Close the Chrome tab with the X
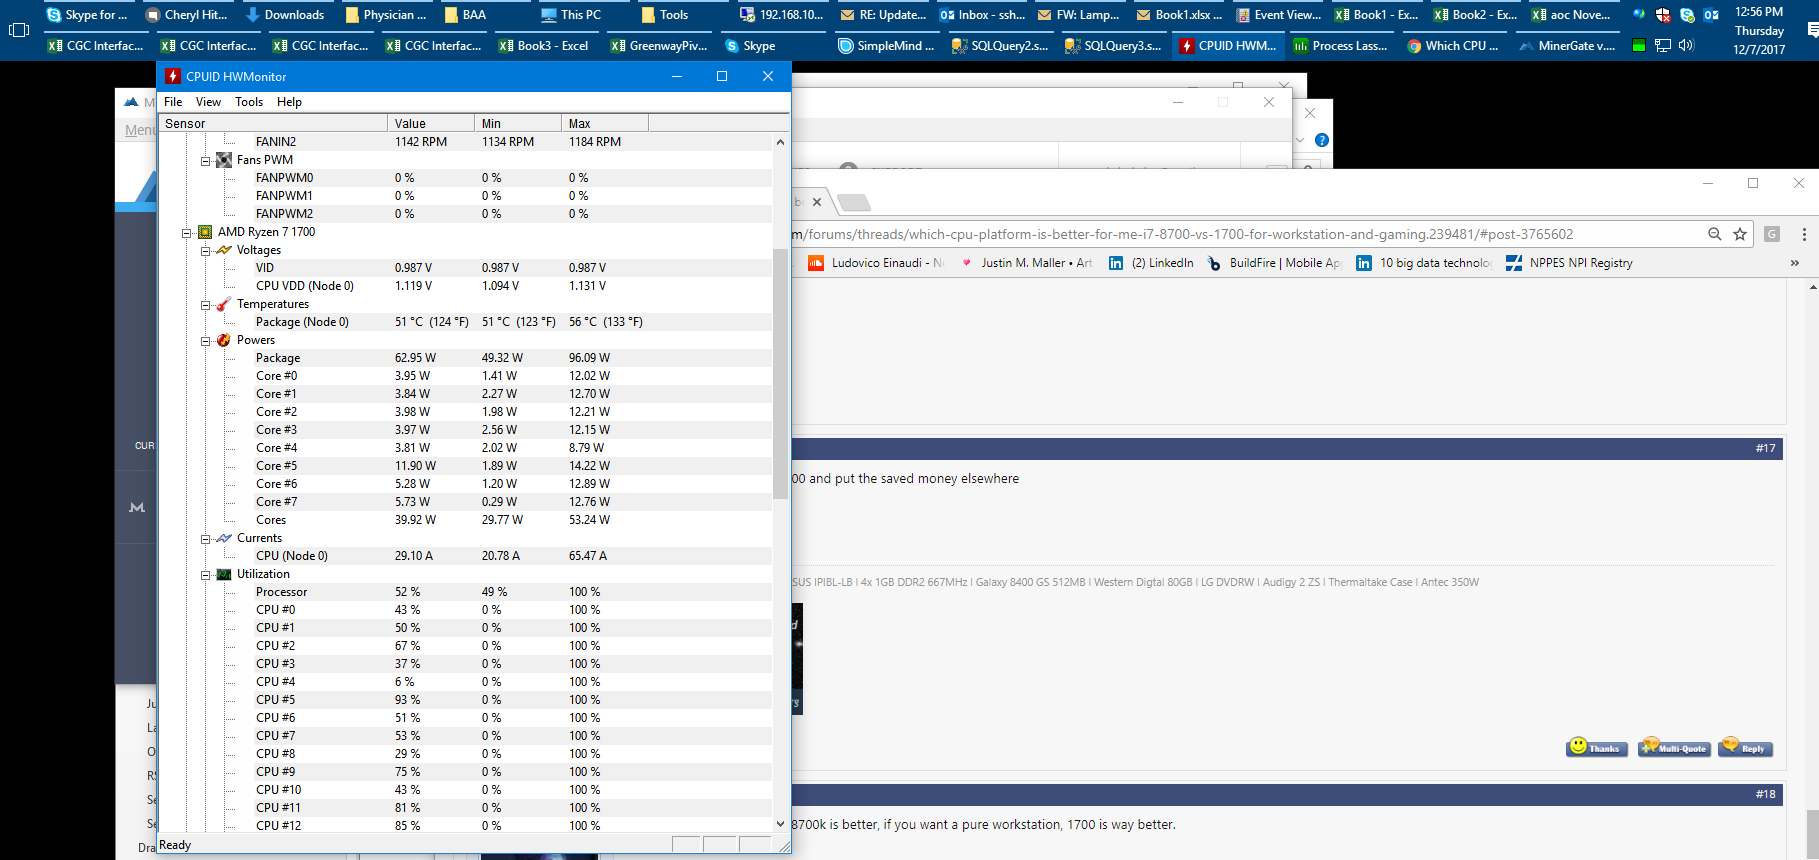Image resolution: width=1819 pixels, height=860 pixels. point(817,202)
